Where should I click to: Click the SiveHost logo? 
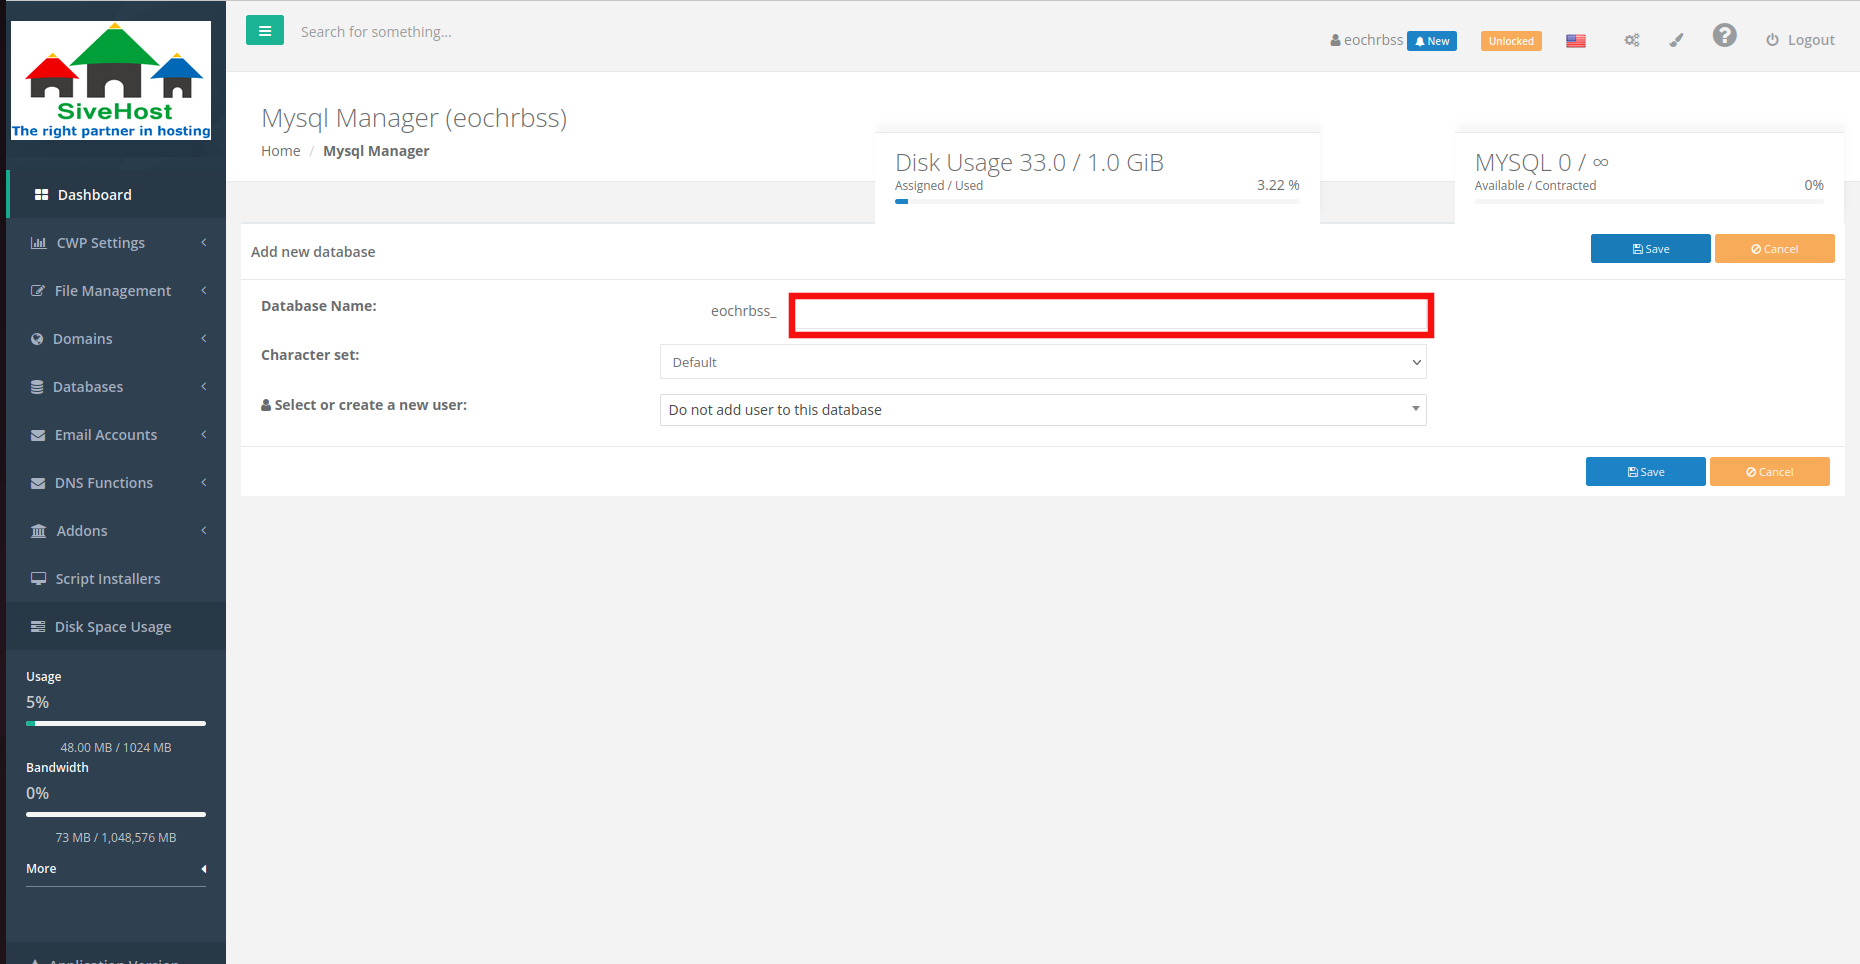click(111, 80)
